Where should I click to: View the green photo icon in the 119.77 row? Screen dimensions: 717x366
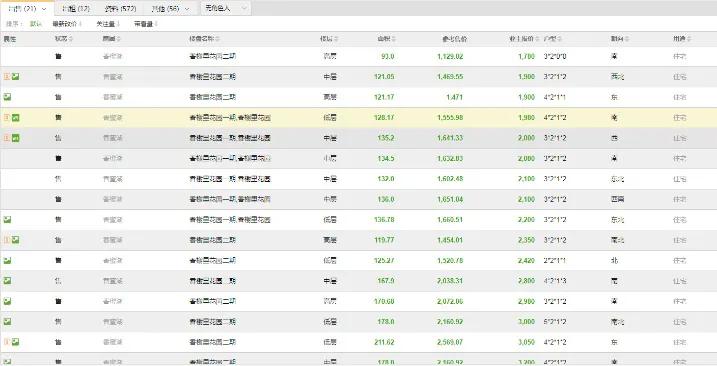[16, 240]
